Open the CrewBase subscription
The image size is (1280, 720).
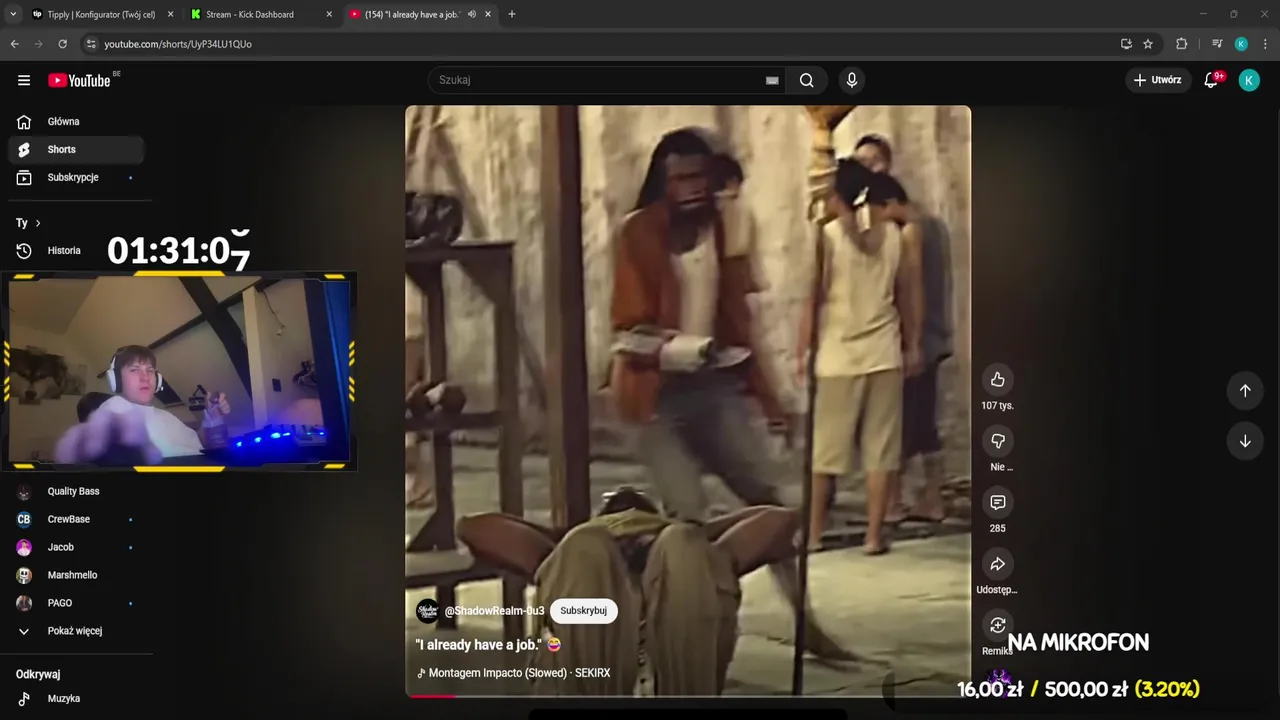(x=76, y=520)
